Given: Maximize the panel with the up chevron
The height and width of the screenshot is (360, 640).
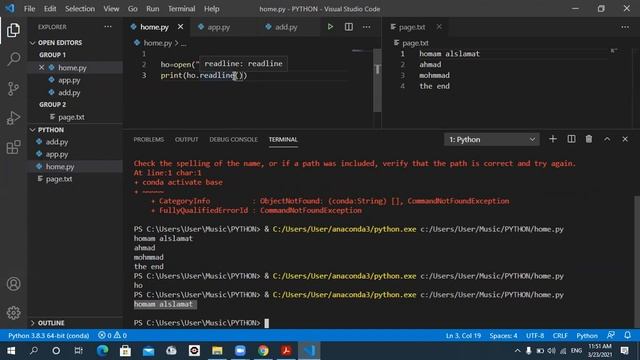Looking at the screenshot, I should 607,139.
